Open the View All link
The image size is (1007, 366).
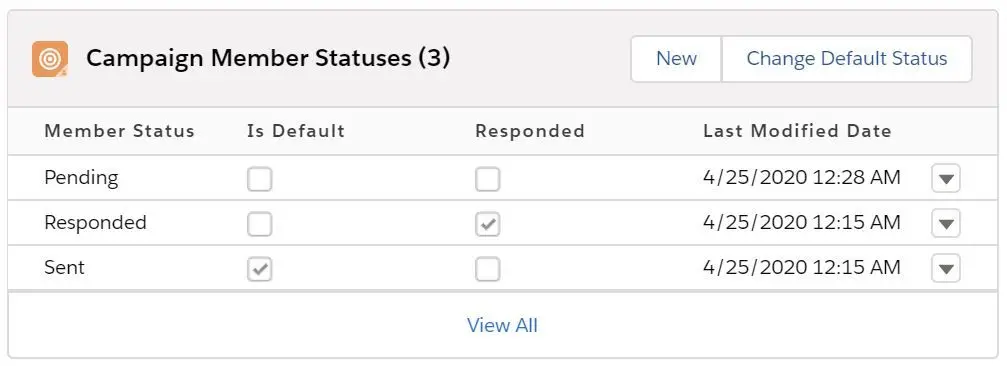502,325
